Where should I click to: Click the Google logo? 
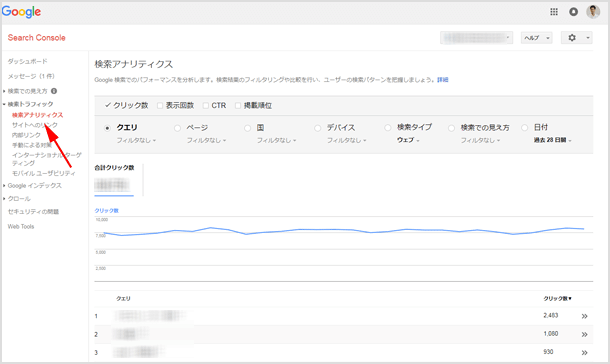(x=21, y=12)
